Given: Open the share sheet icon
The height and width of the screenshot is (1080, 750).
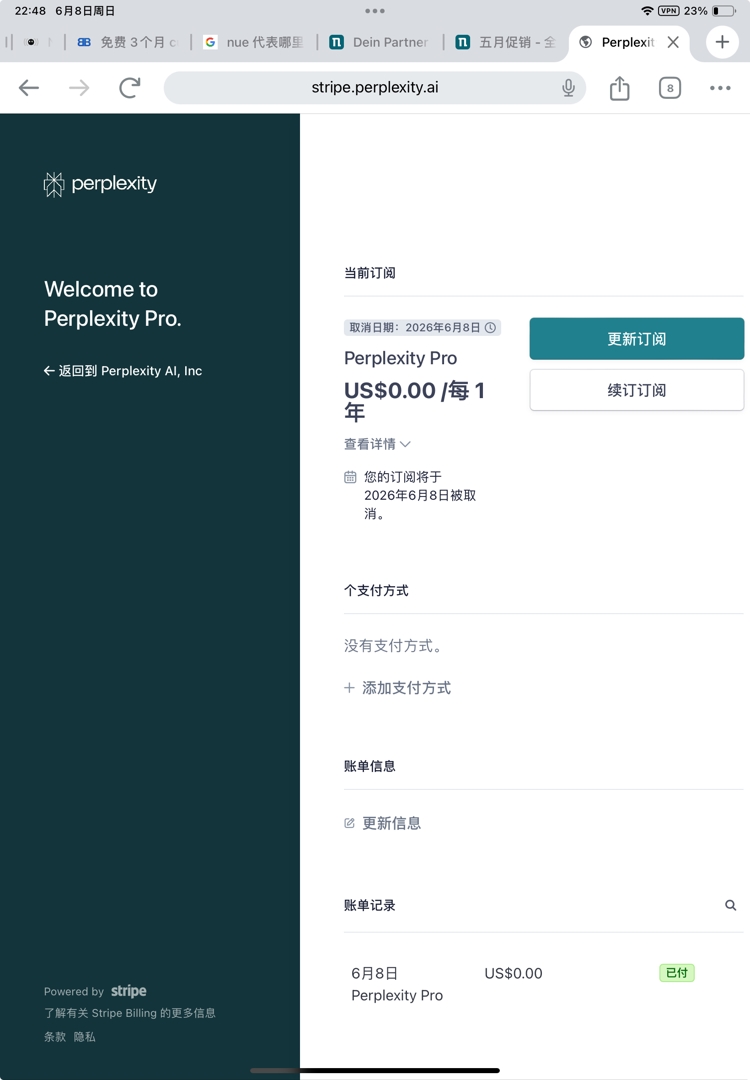Looking at the screenshot, I should pos(620,87).
